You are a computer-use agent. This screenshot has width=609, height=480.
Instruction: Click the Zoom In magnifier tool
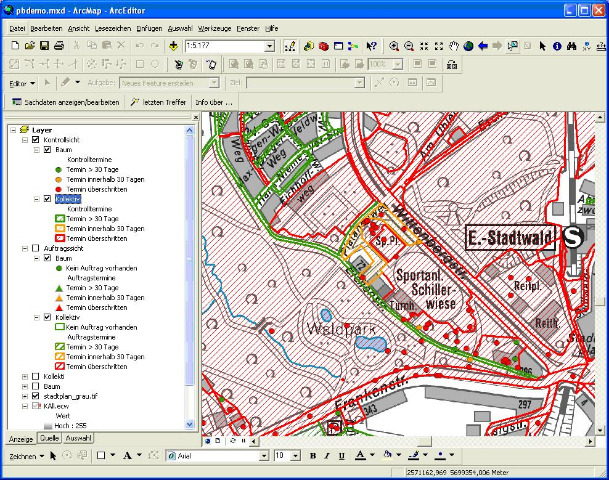coord(394,46)
